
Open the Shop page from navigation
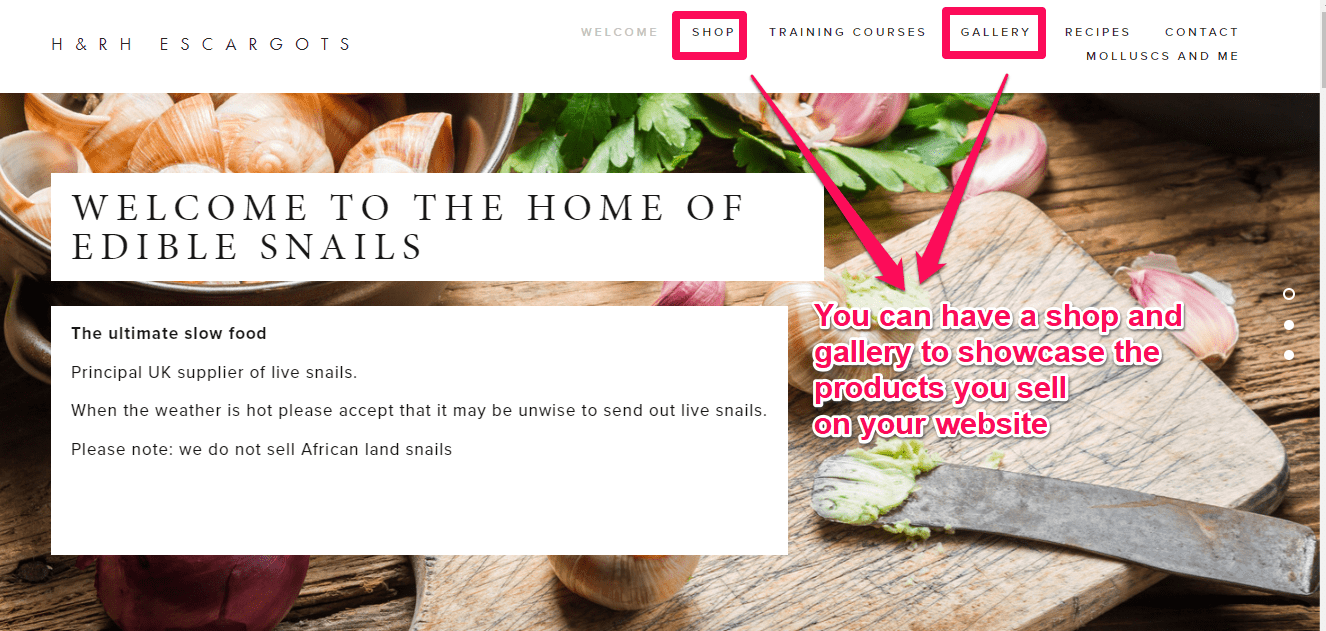pyautogui.click(x=713, y=32)
